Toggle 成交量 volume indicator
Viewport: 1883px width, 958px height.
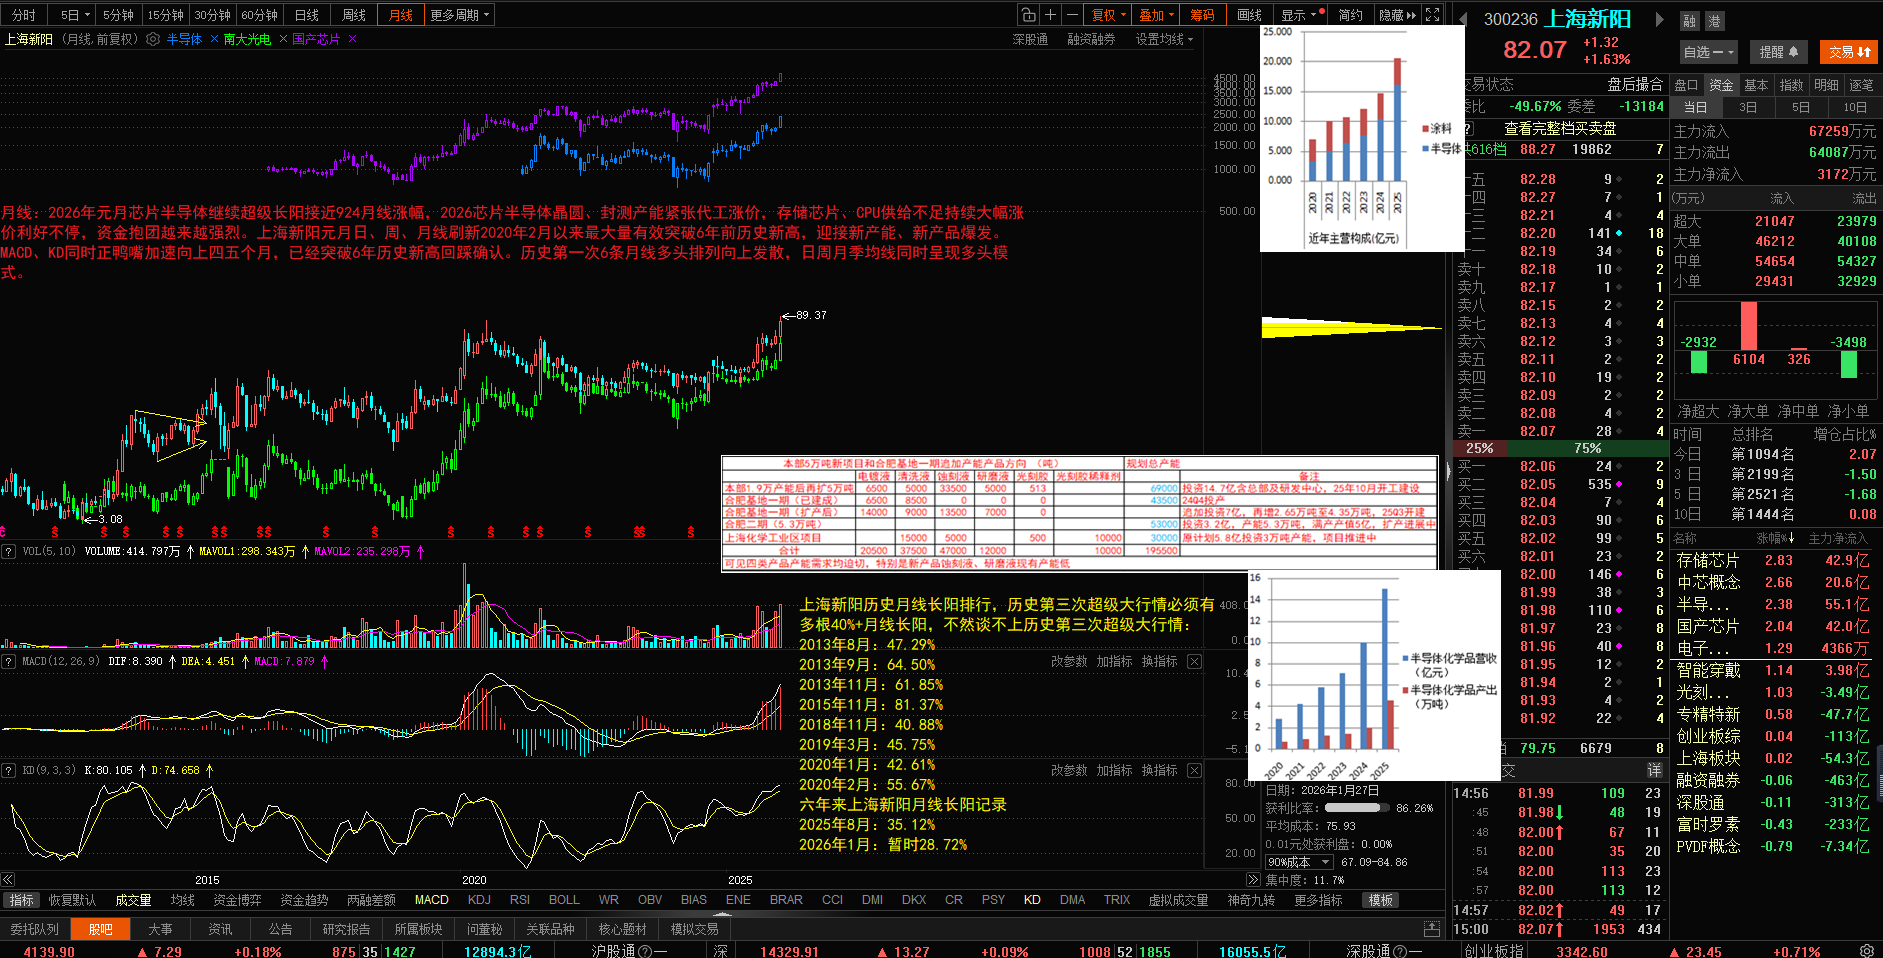tap(133, 900)
